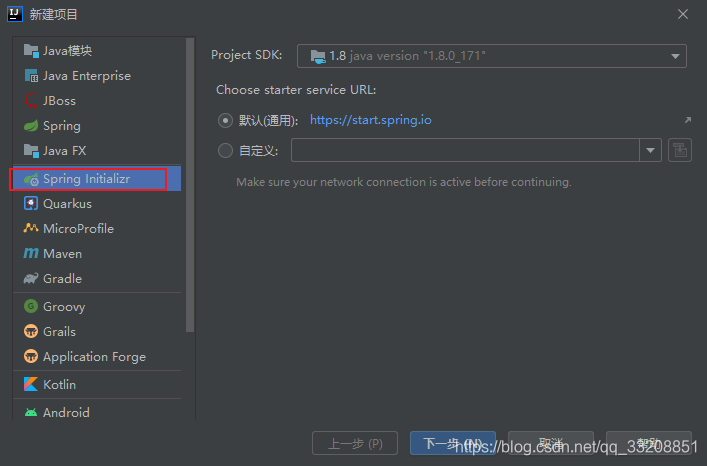The image size is (707, 466).
Task: Click the icon button beside custom URL field
Action: click(x=679, y=150)
